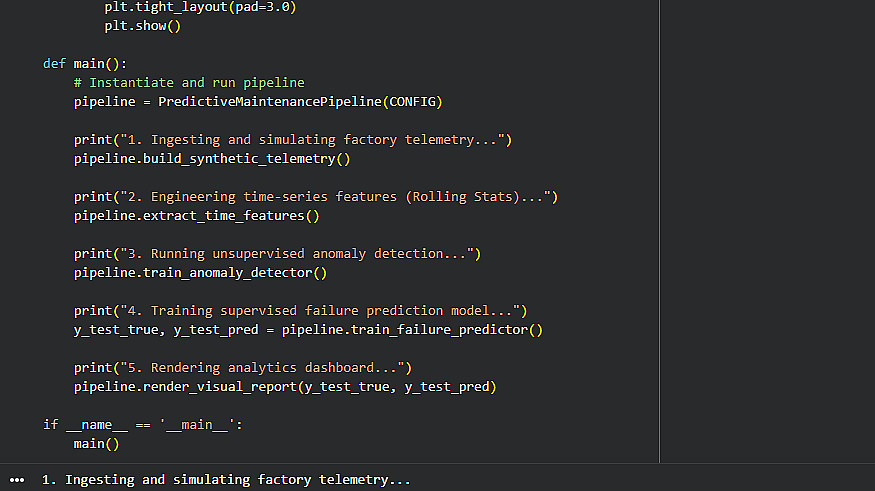Click the train_anomaly_detector method call
Viewport: 875px width, 491px height.
click(227, 273)
